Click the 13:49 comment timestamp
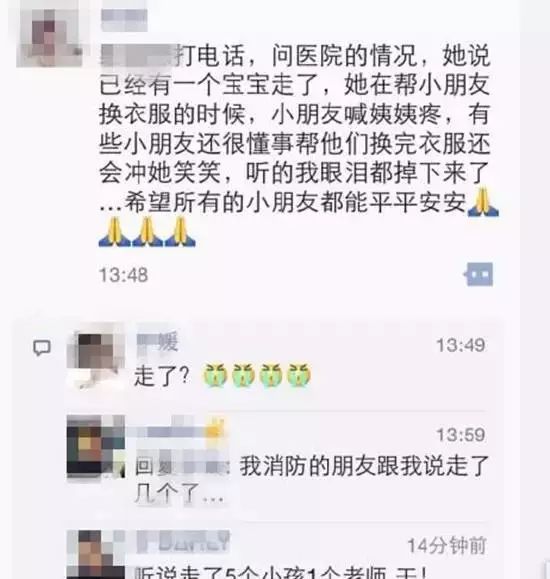The height and width of the screenshot is (579, 550). pos(461,346)
